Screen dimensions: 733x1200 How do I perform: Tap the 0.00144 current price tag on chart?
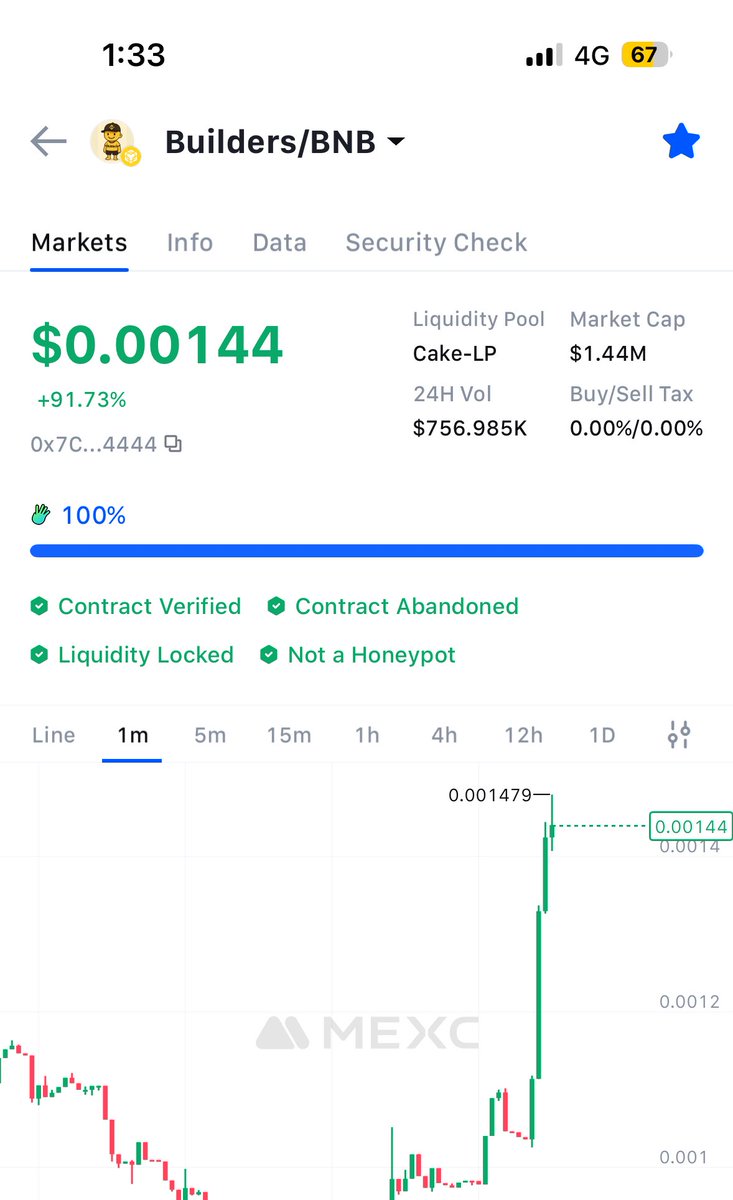coord(690,826)
